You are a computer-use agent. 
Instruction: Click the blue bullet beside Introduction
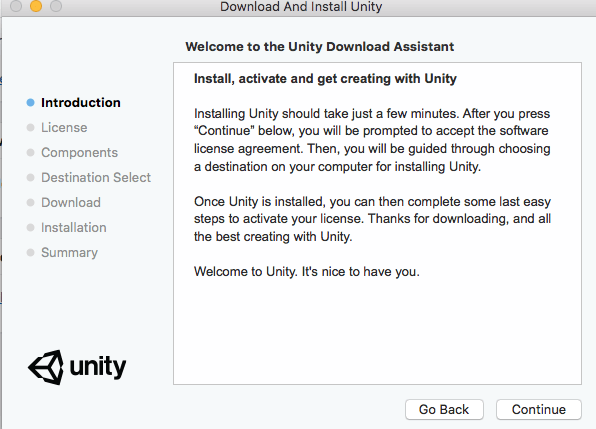(30, 103)
